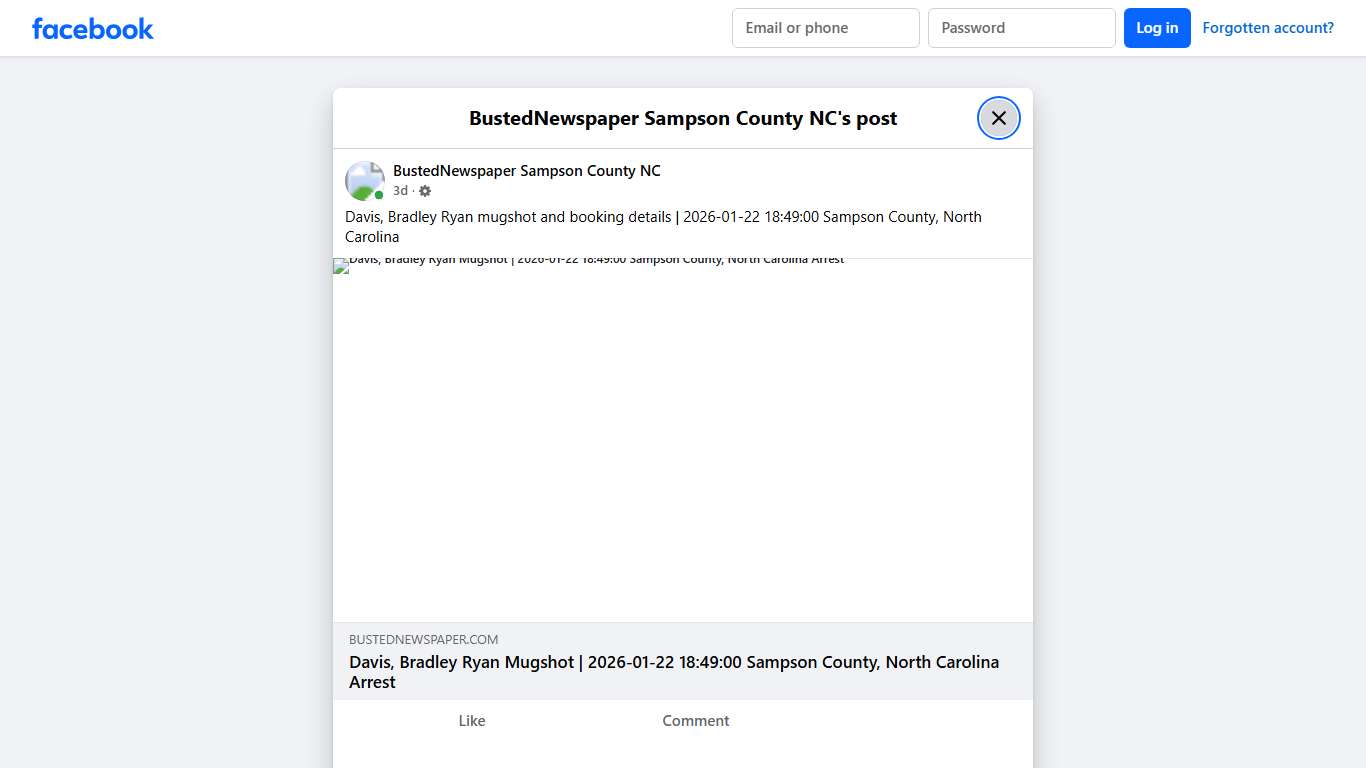This screenshot has width=1366, height=768.
Task: Open the Forgotten account? link
Action: tap(1267, 27)
